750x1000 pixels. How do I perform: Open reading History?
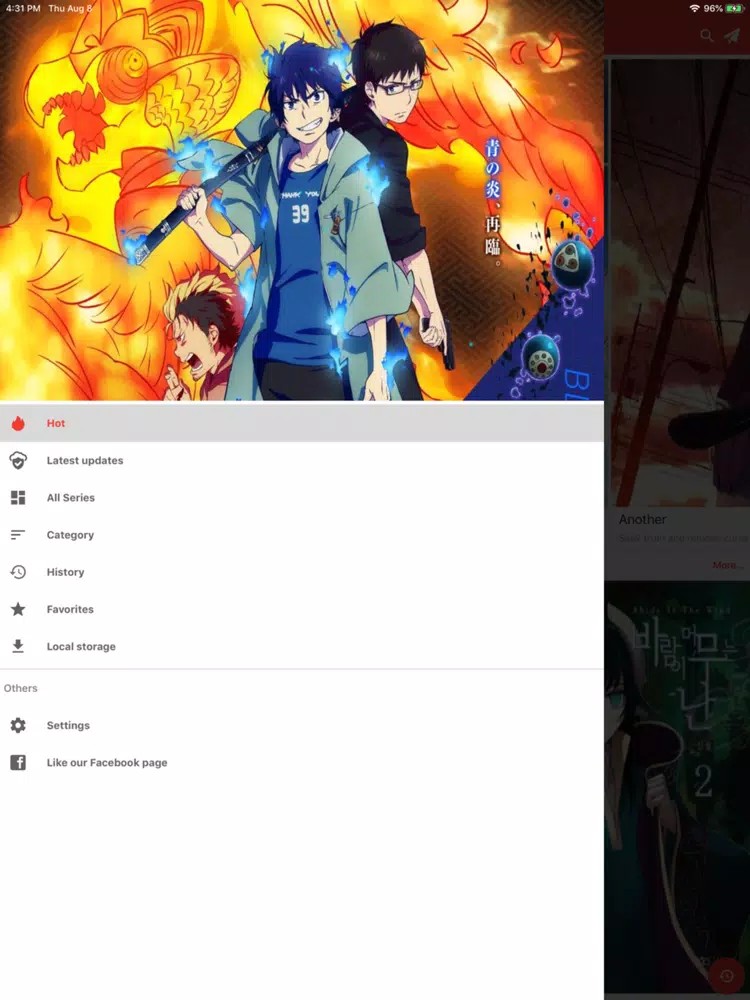coord(302,572)
